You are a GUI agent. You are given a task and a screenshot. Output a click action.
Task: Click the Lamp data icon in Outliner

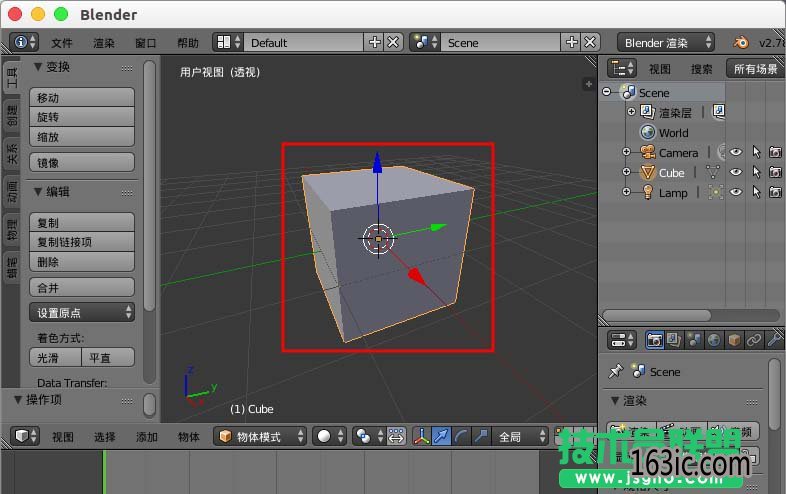click(715, 193)
